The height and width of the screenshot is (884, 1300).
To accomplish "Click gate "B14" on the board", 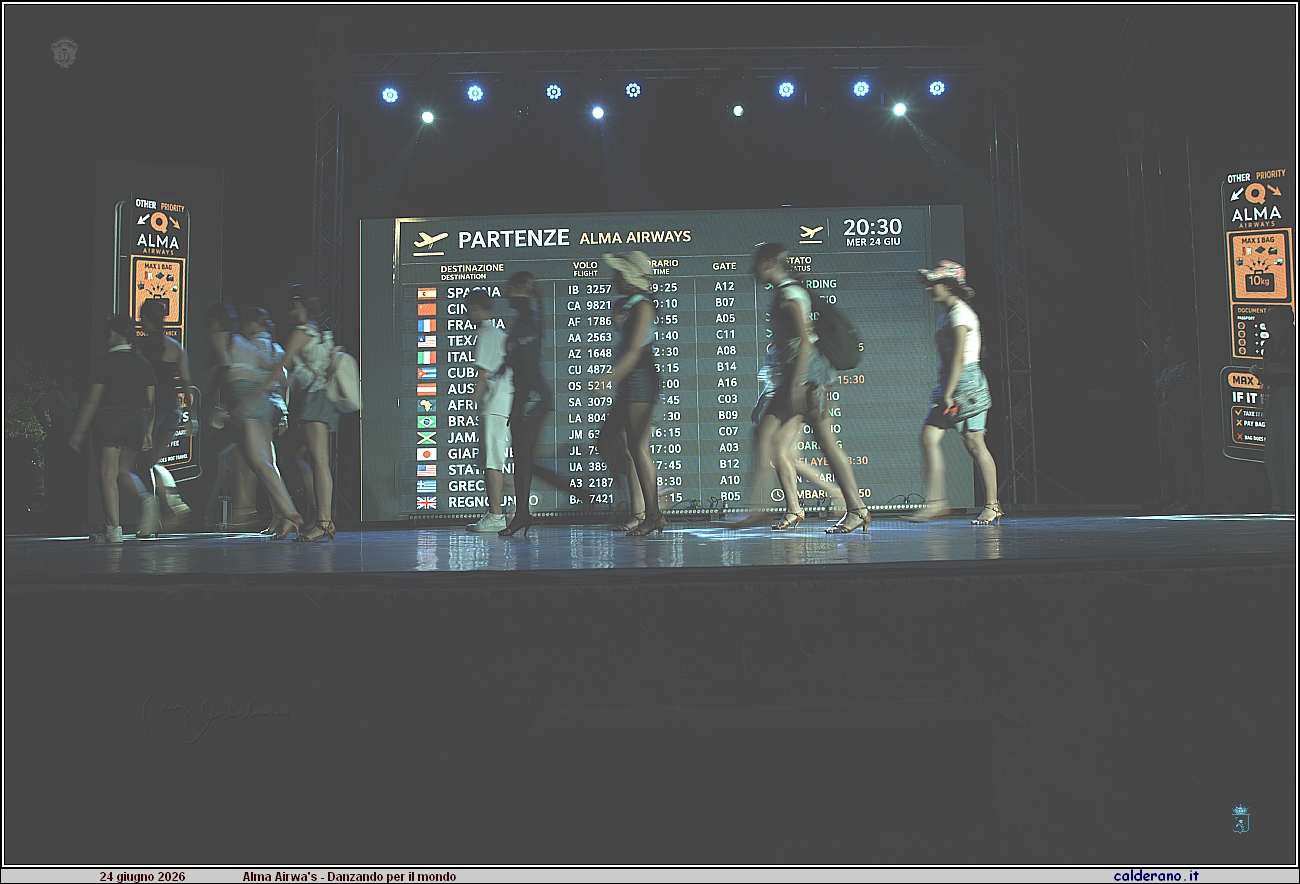I will (x=727, y=367).
